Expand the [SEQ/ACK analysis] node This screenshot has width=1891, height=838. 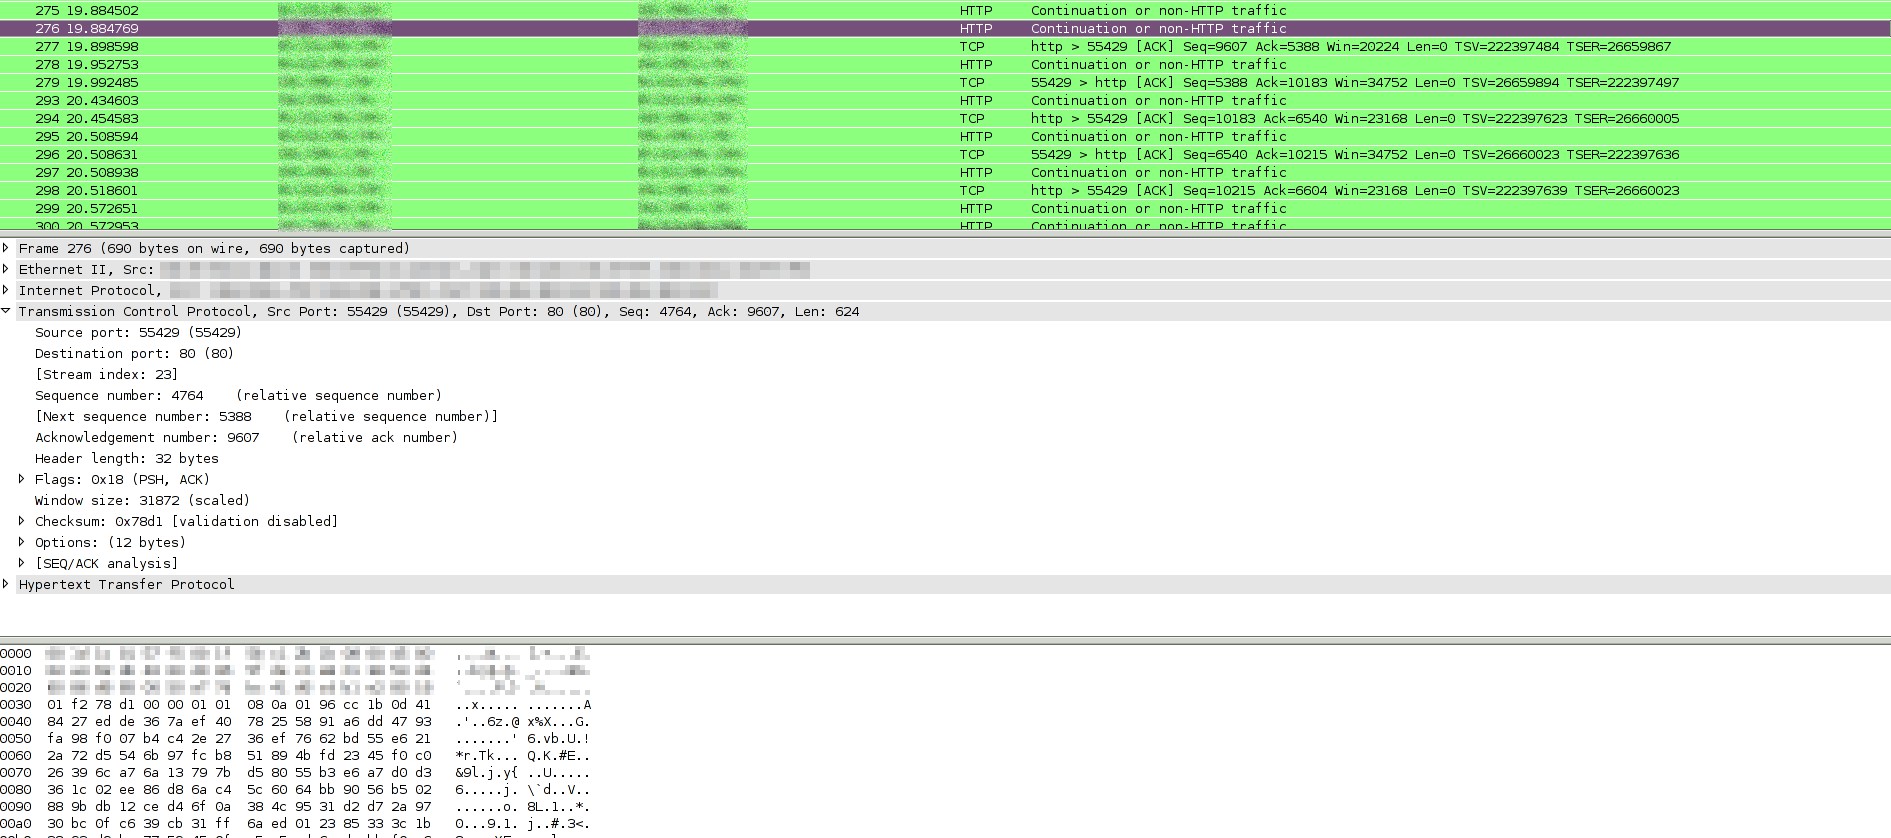coord(22,563)
